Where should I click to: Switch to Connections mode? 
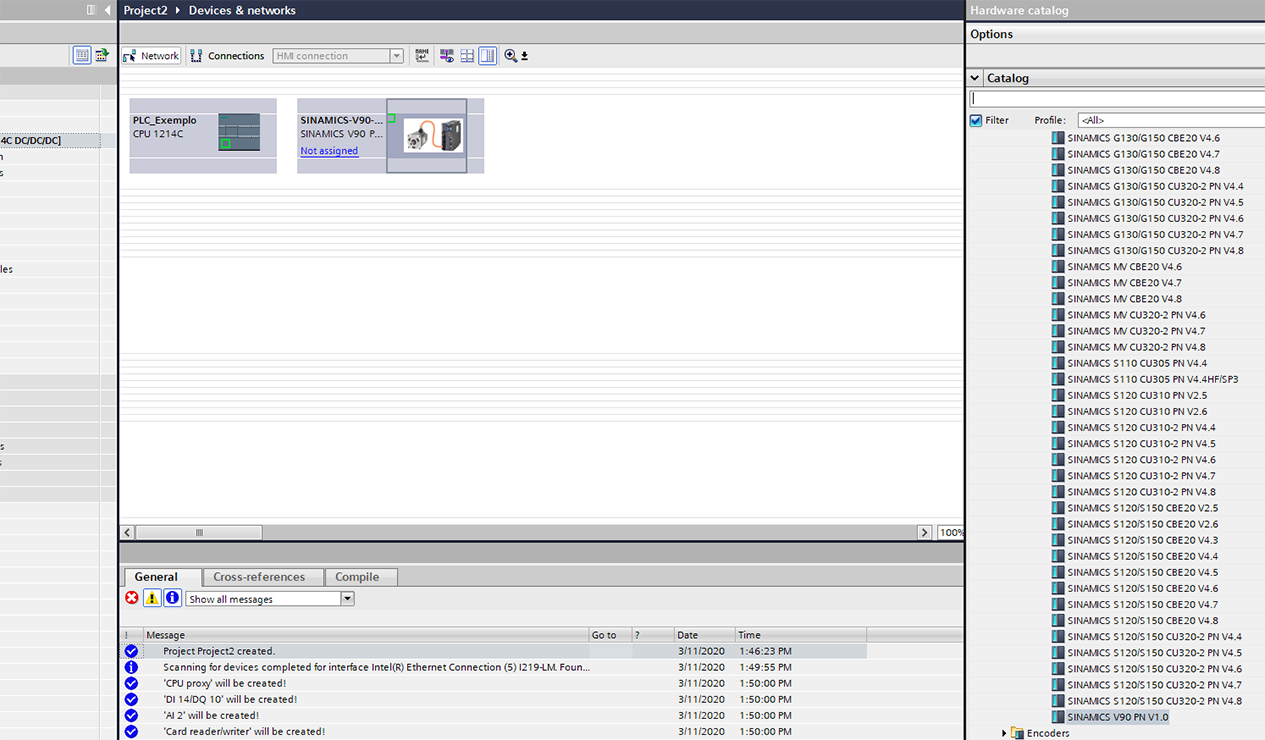point(227,56)
